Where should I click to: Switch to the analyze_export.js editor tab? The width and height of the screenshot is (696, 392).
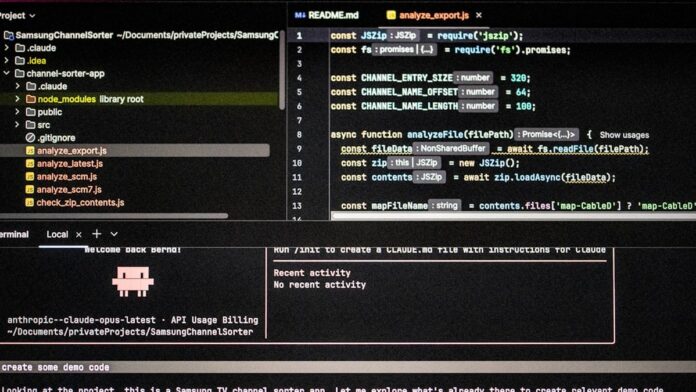click(434, 15)
